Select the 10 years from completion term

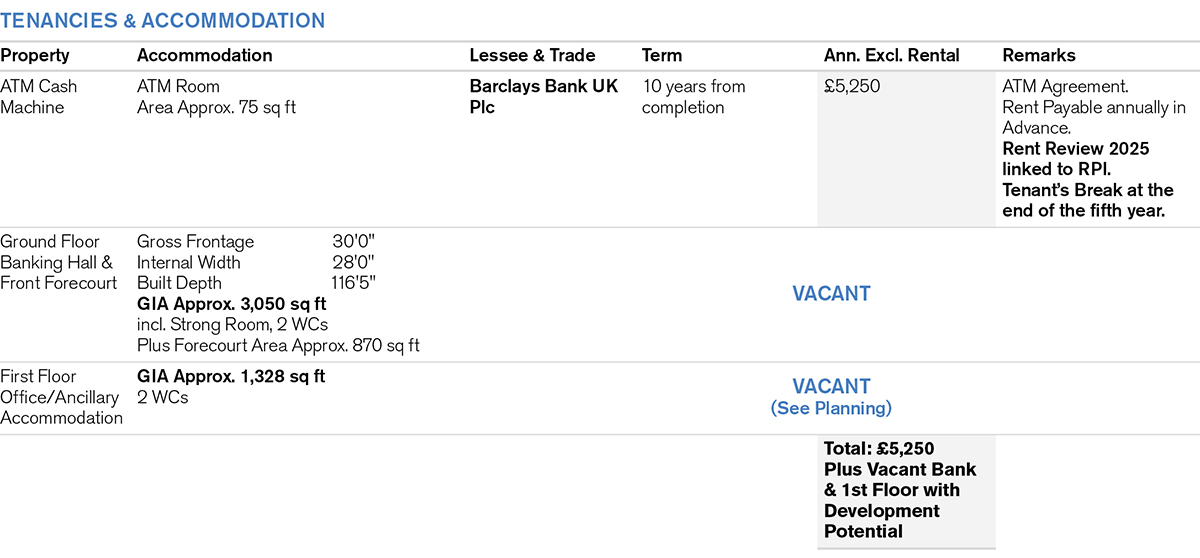click(x=693, y=97)
